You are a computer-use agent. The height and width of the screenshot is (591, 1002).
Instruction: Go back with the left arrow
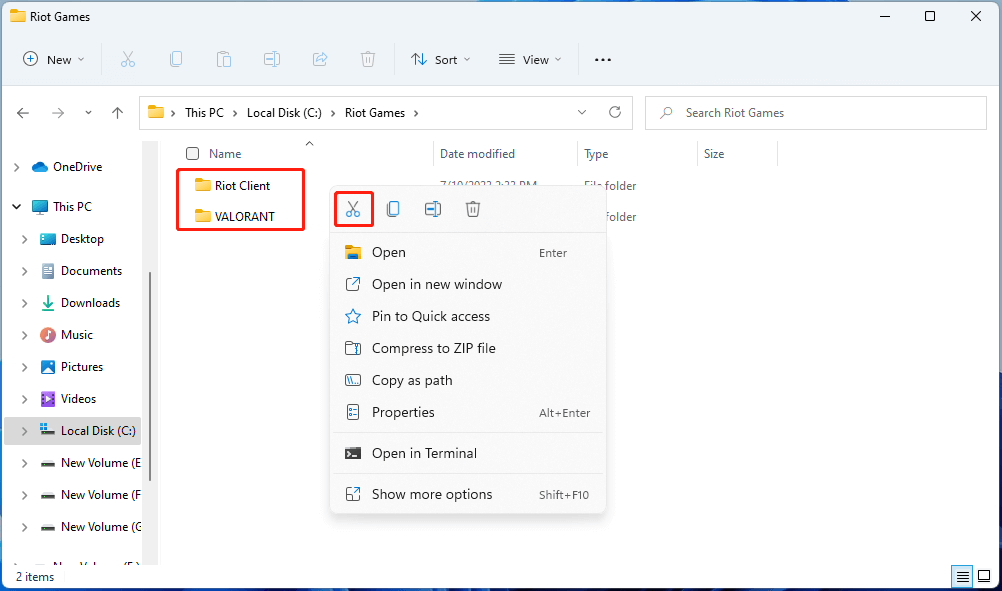tap(23, 113)
